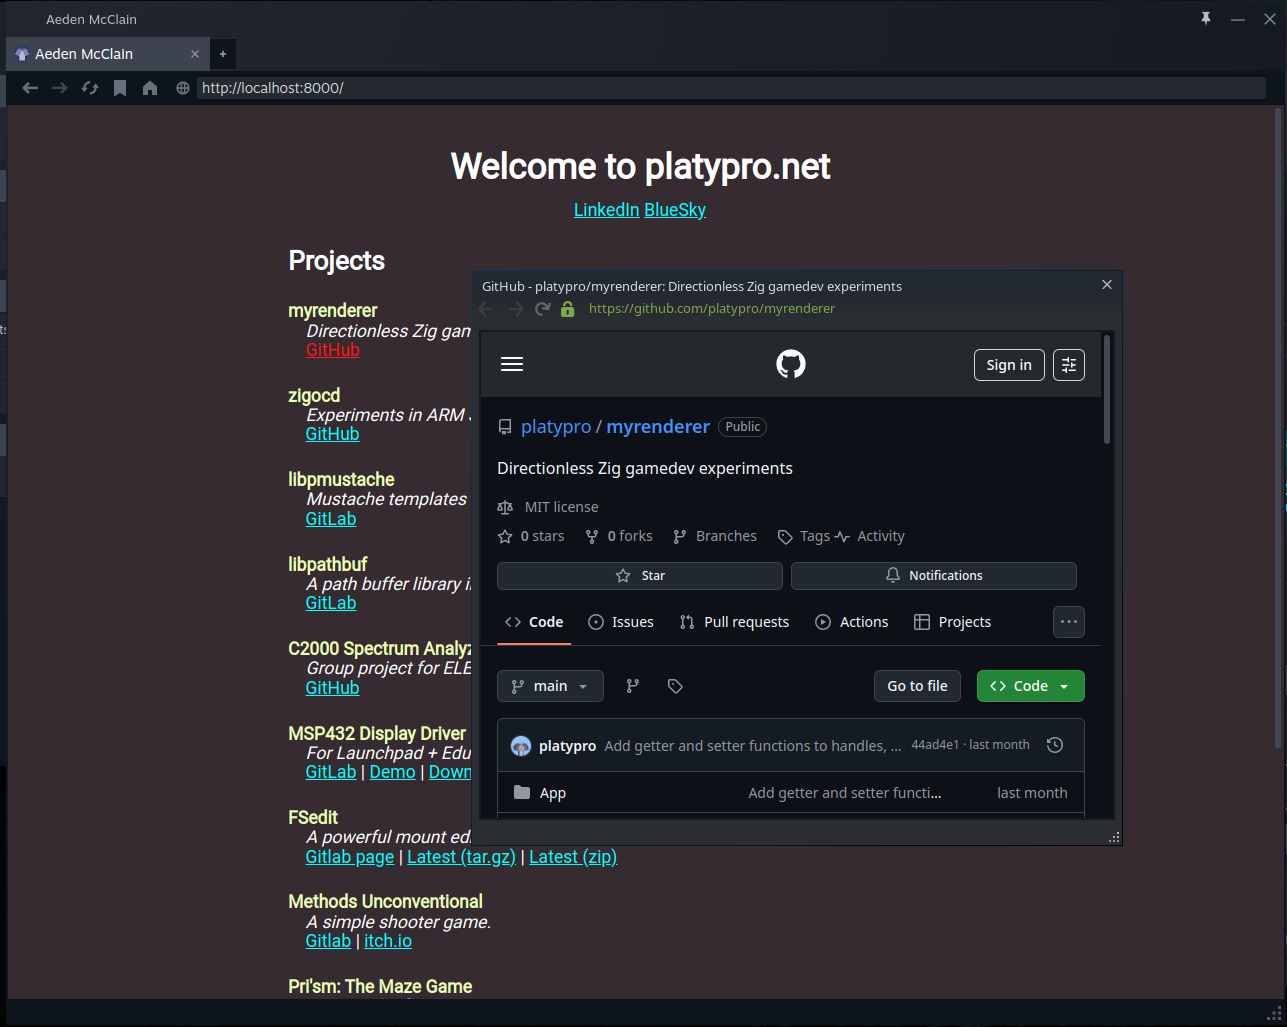Expand more repository tabs with the ellipsis
The width and height of the screenshot is (1287, 1027).
pyautogui.click(x=1069, y=622)
